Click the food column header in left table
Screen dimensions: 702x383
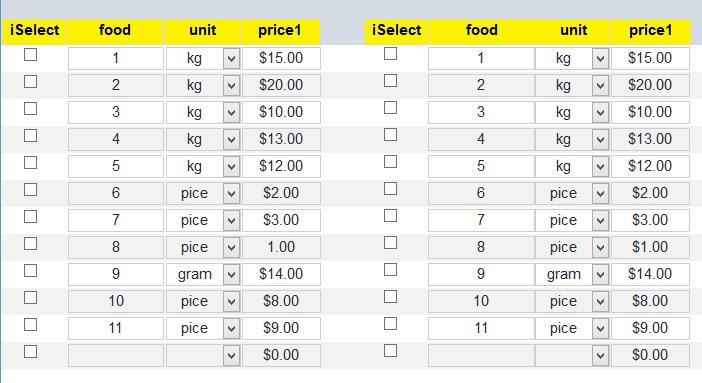pos(115,31)
